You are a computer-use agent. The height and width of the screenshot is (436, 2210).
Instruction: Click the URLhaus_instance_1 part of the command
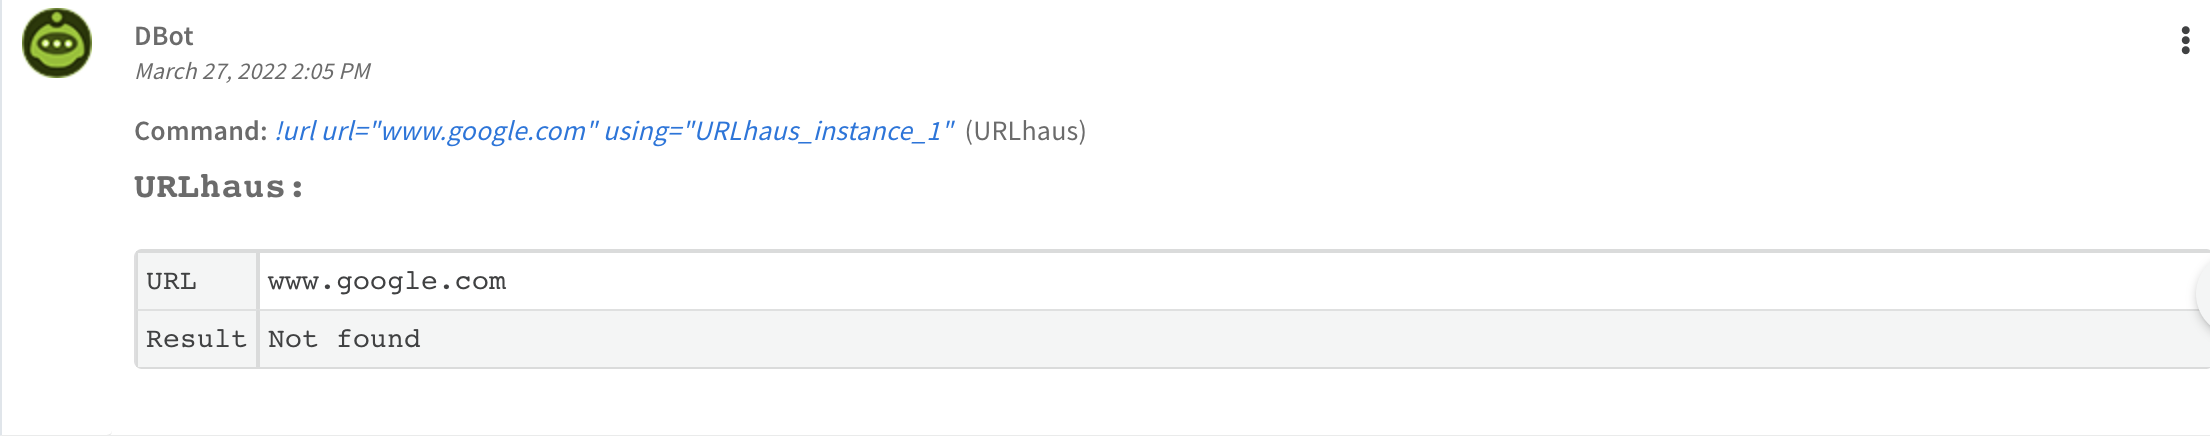818,131
